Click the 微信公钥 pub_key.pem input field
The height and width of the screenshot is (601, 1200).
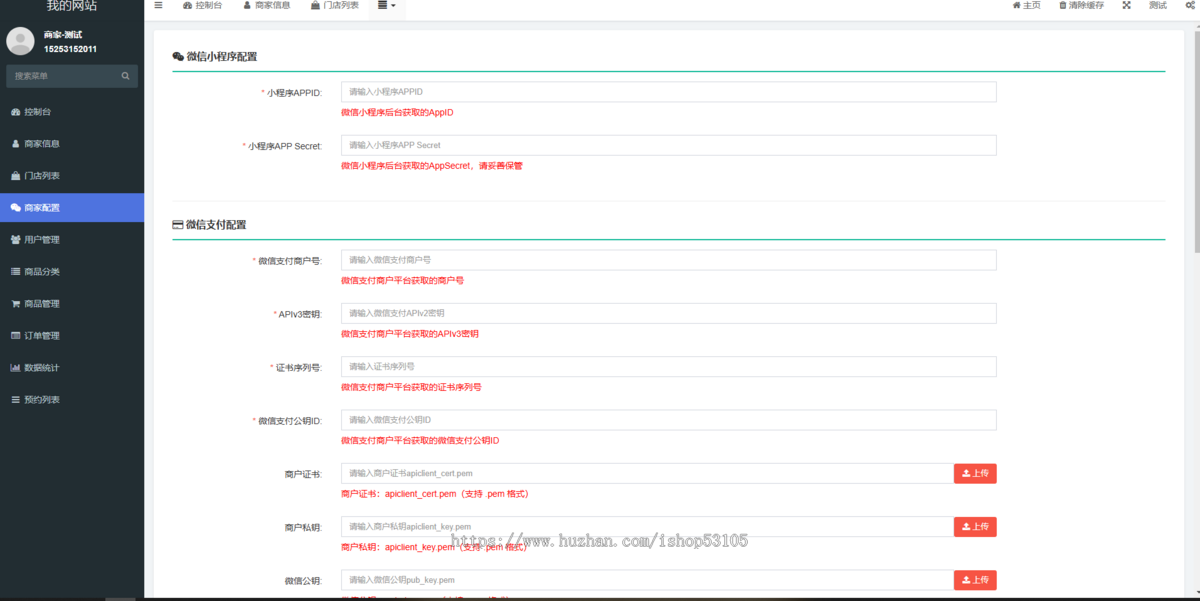(647, 580)
